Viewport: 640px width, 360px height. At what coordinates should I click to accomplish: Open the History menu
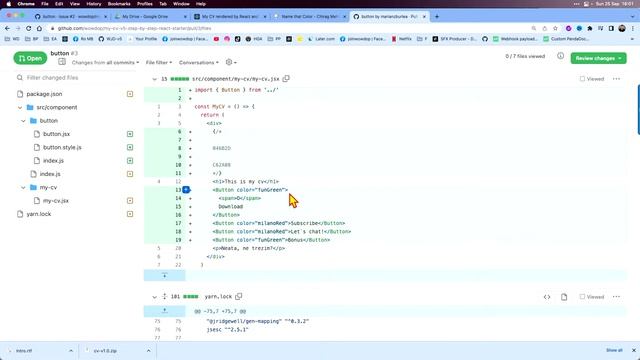tap(93, 4)
